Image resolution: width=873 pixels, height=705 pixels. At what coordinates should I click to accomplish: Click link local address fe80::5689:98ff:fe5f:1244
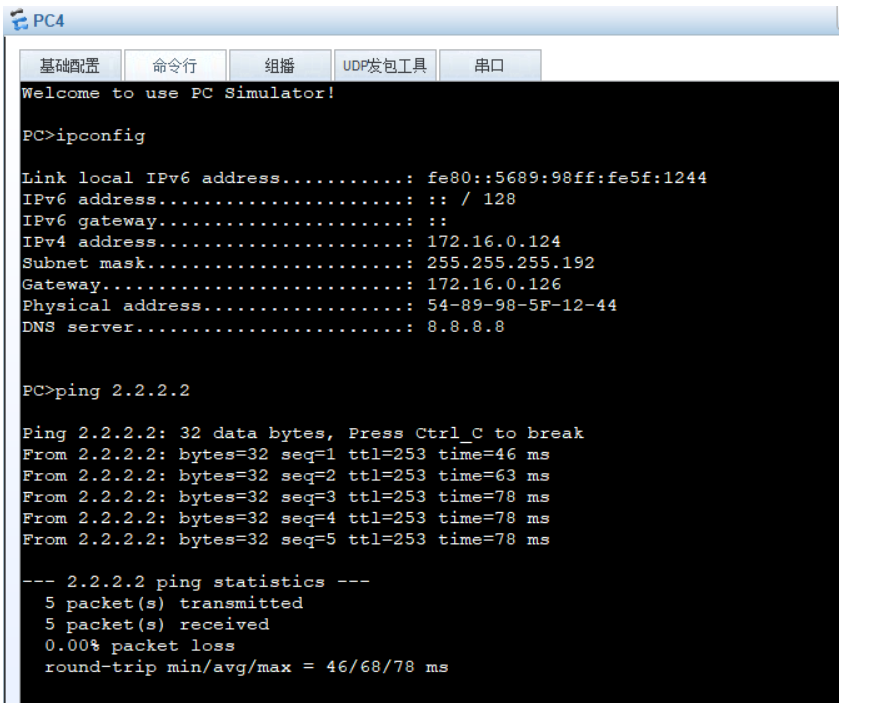click(x=567, y=178)
